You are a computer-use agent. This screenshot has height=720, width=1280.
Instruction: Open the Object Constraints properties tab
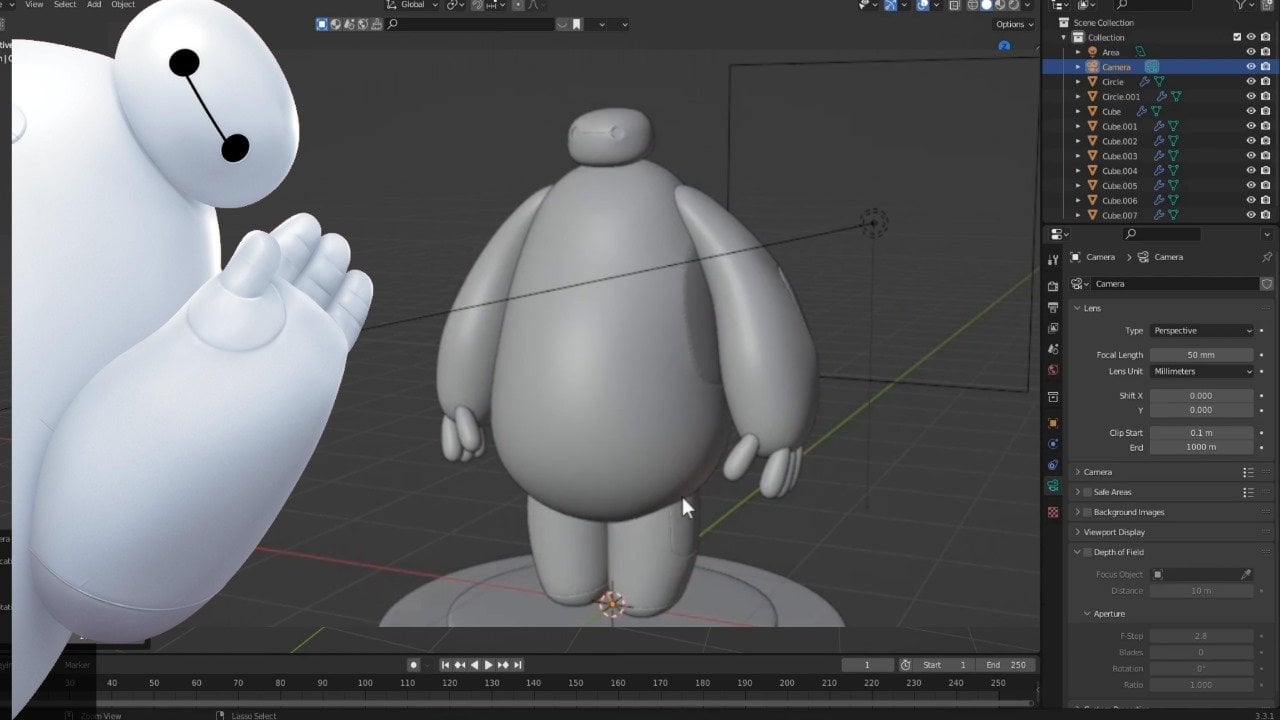click(x=1053, y=465)
